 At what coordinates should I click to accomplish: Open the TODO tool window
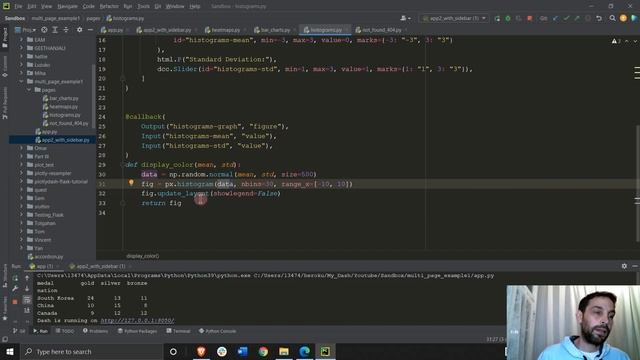point(65,331)
